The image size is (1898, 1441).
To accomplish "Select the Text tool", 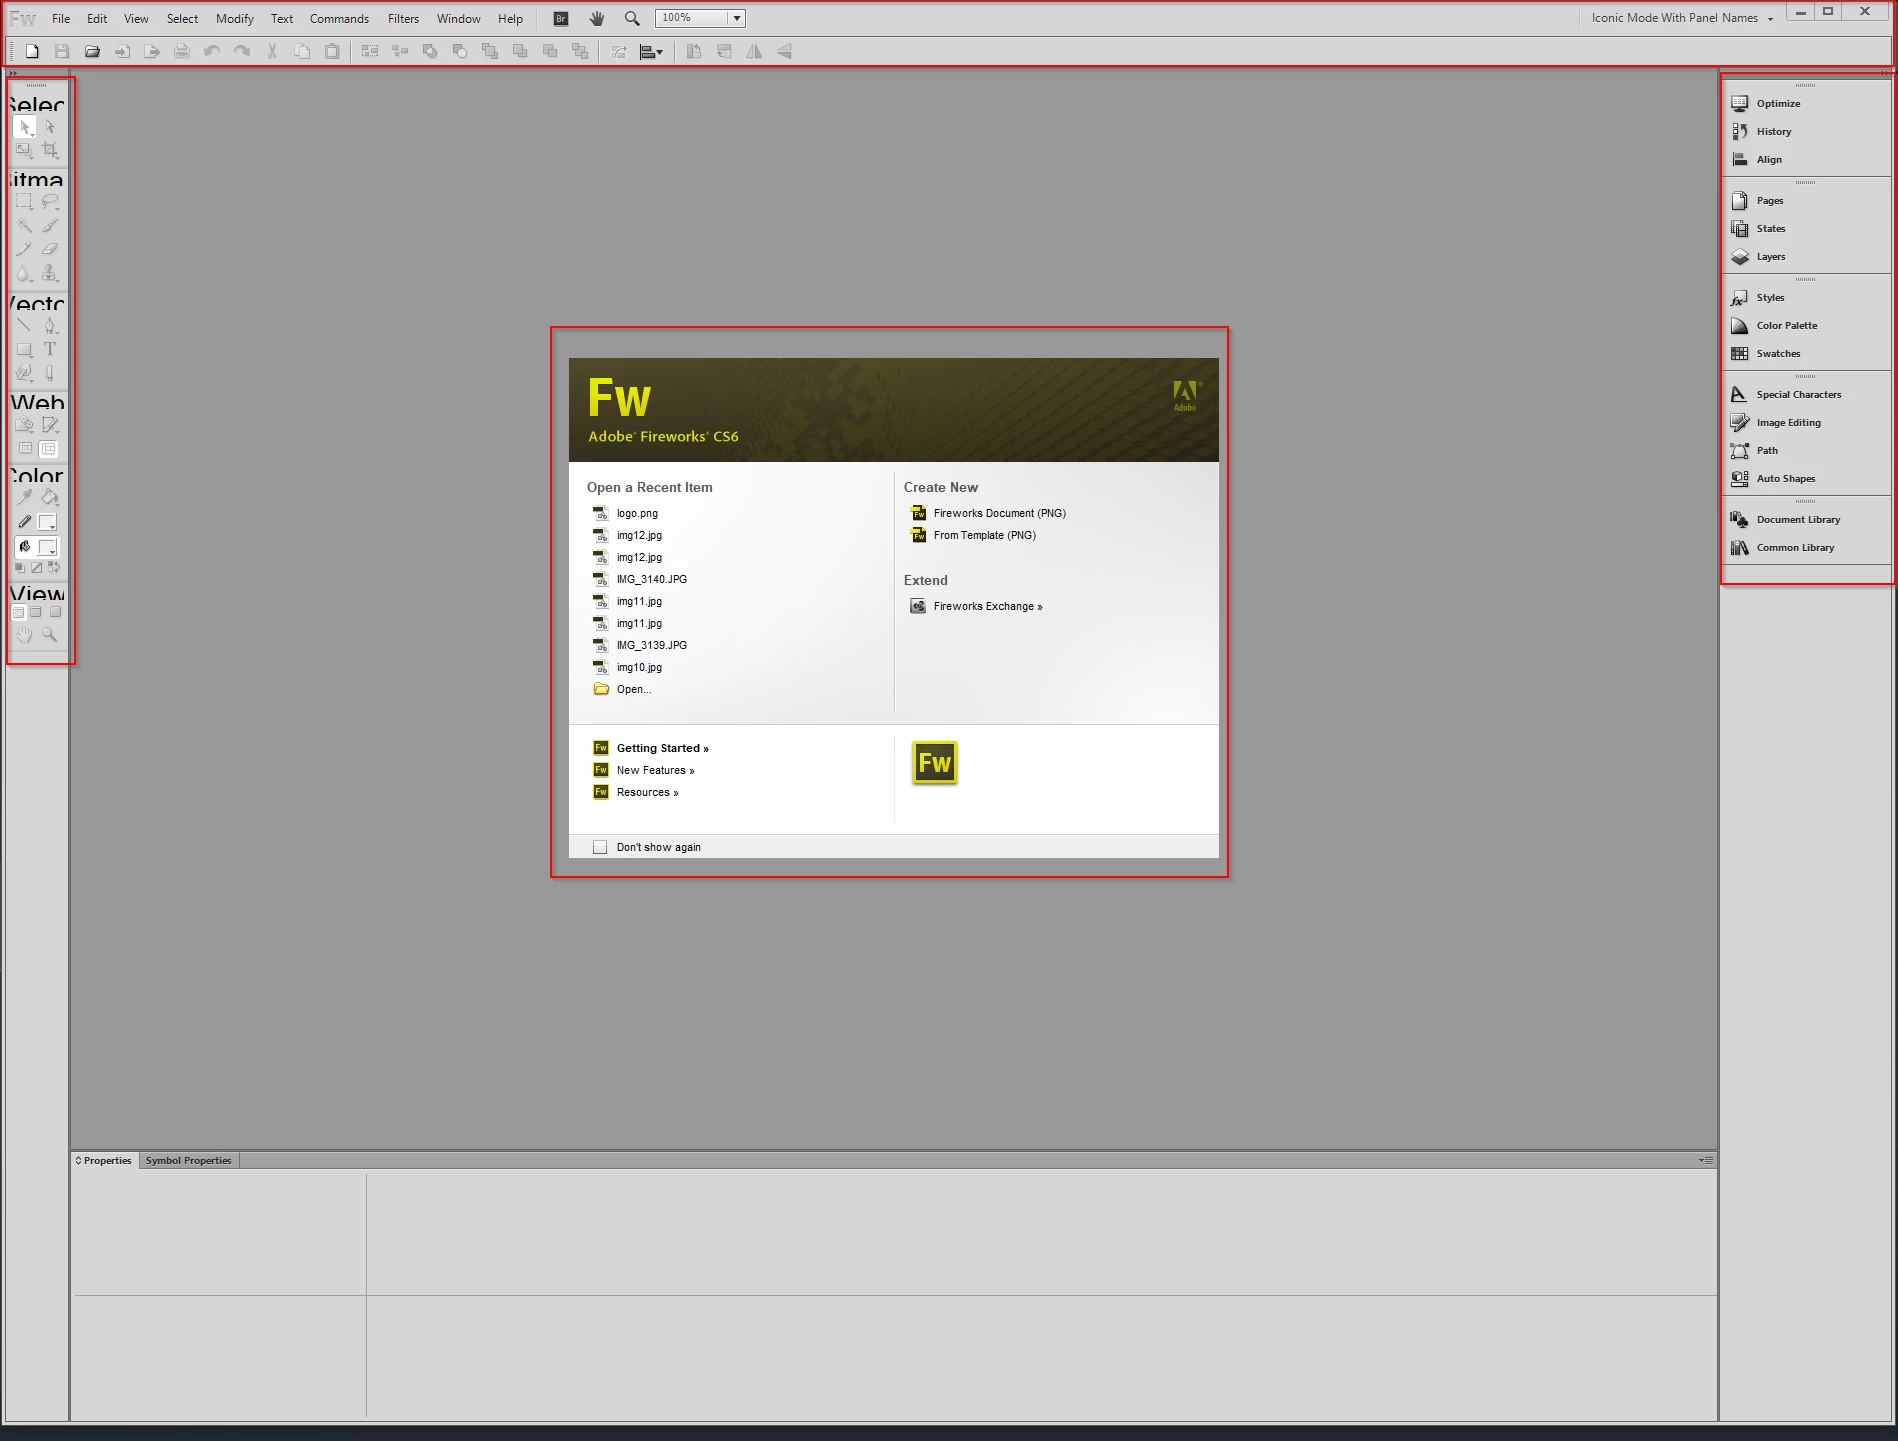I will [50, 350].
